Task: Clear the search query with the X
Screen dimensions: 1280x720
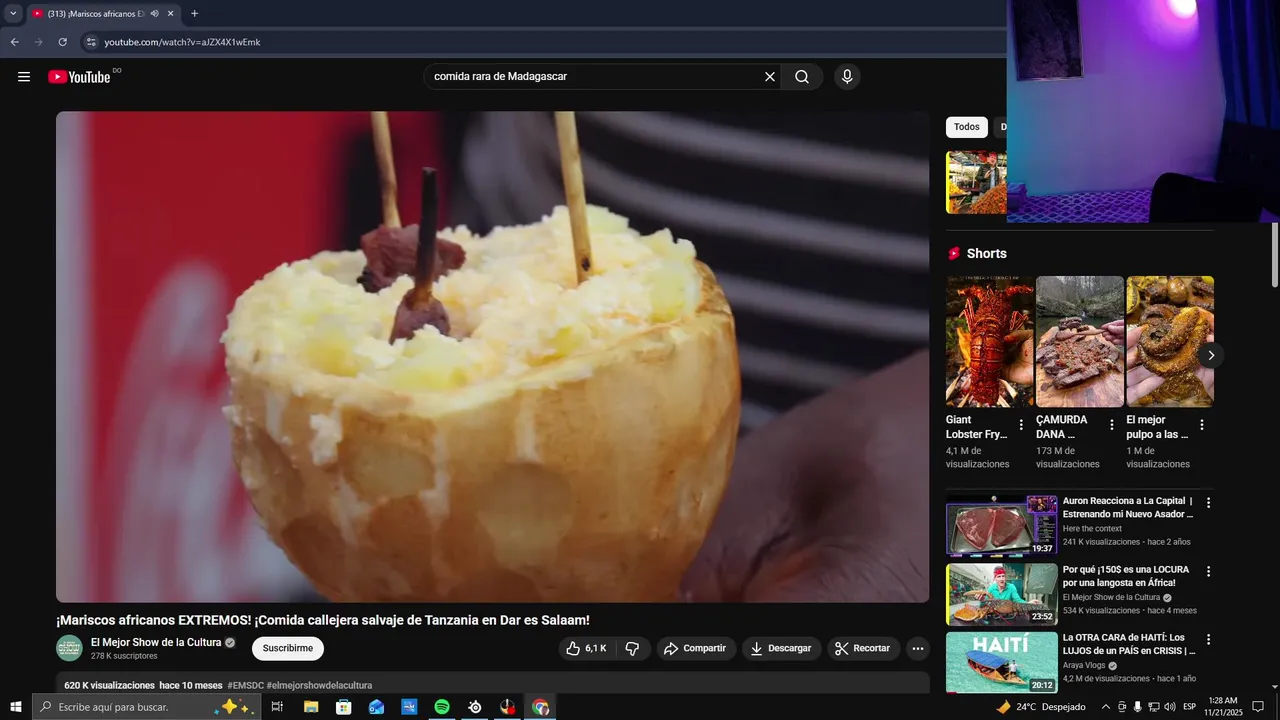Action: click(x=770, y=77)
